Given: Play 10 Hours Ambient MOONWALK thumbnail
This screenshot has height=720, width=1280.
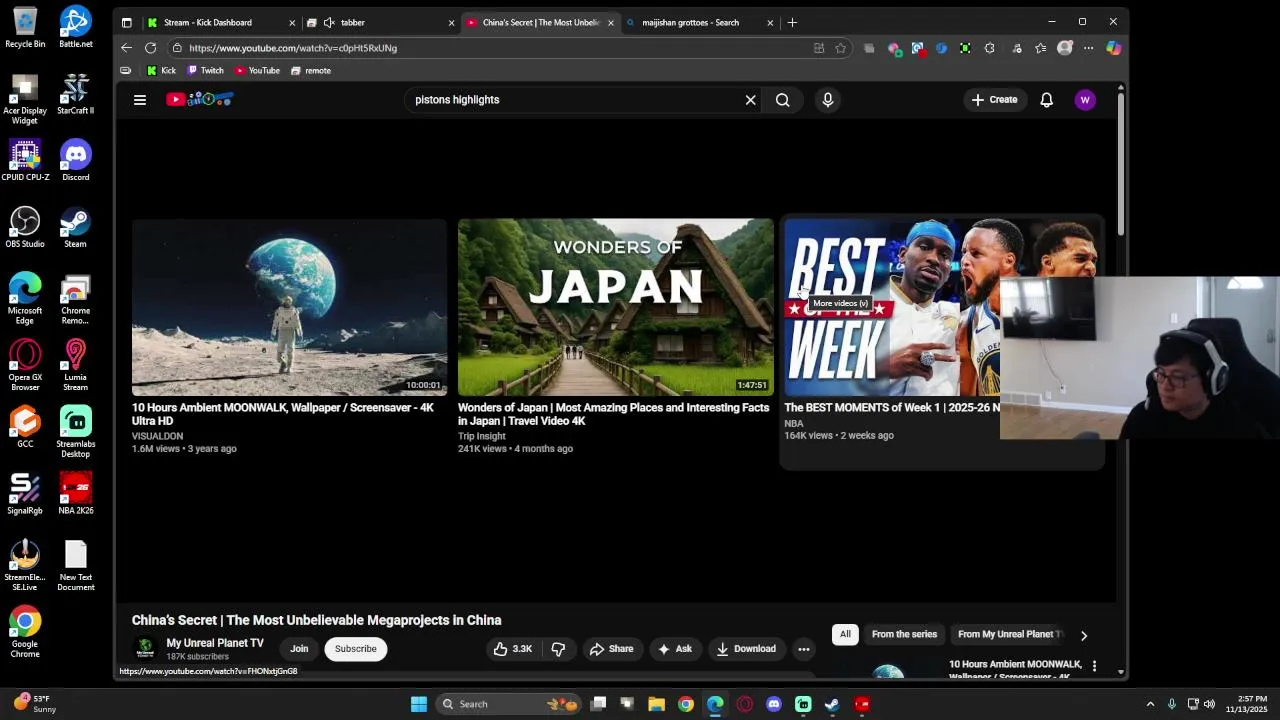Looking at the screenshot, I should tap(289, 307).
